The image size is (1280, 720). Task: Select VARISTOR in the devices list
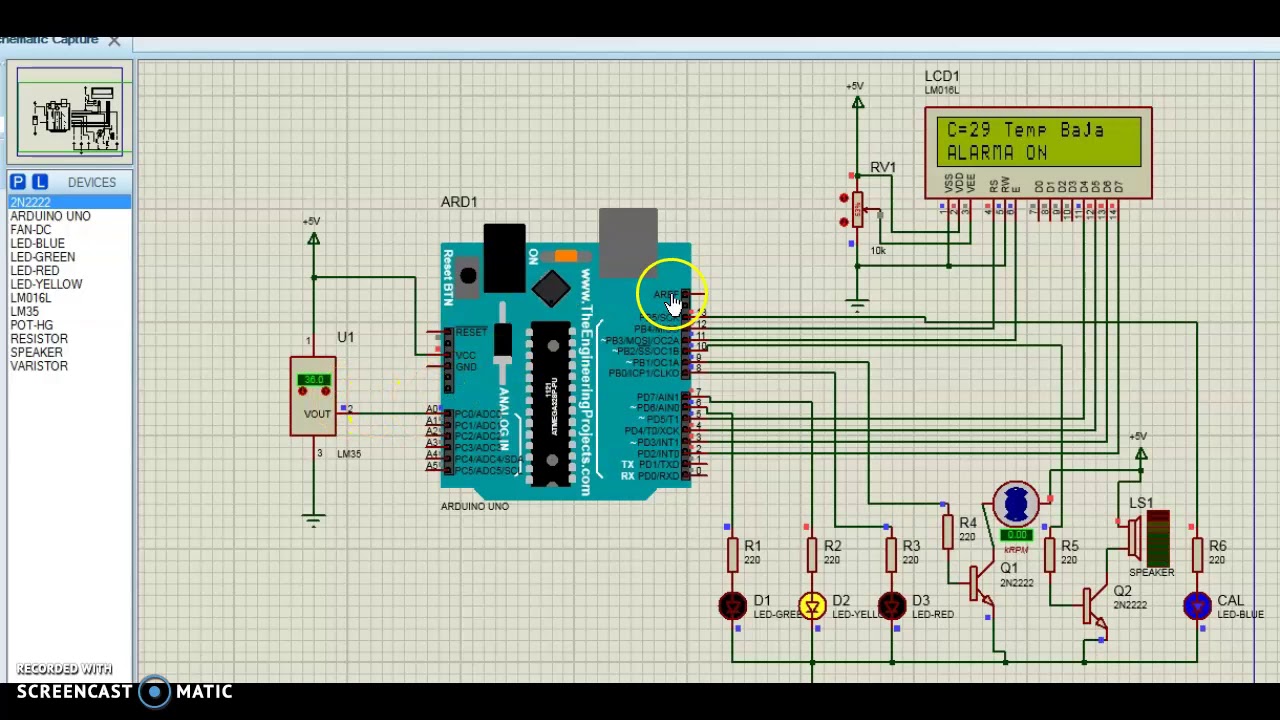click(39, 366)
